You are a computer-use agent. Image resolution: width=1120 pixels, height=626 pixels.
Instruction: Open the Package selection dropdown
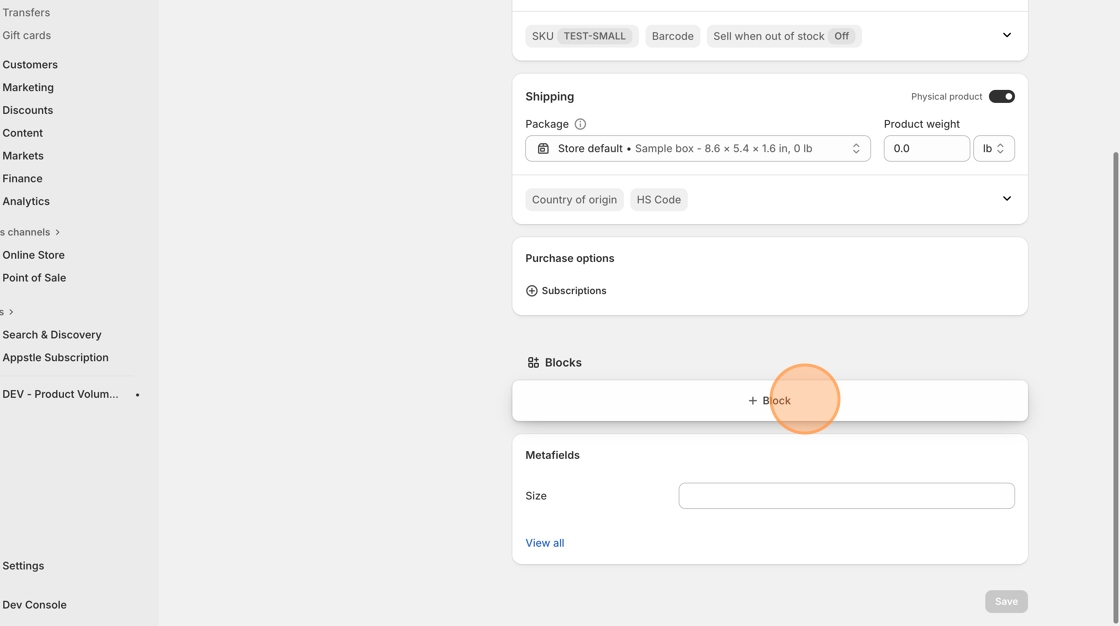point(697,149)
